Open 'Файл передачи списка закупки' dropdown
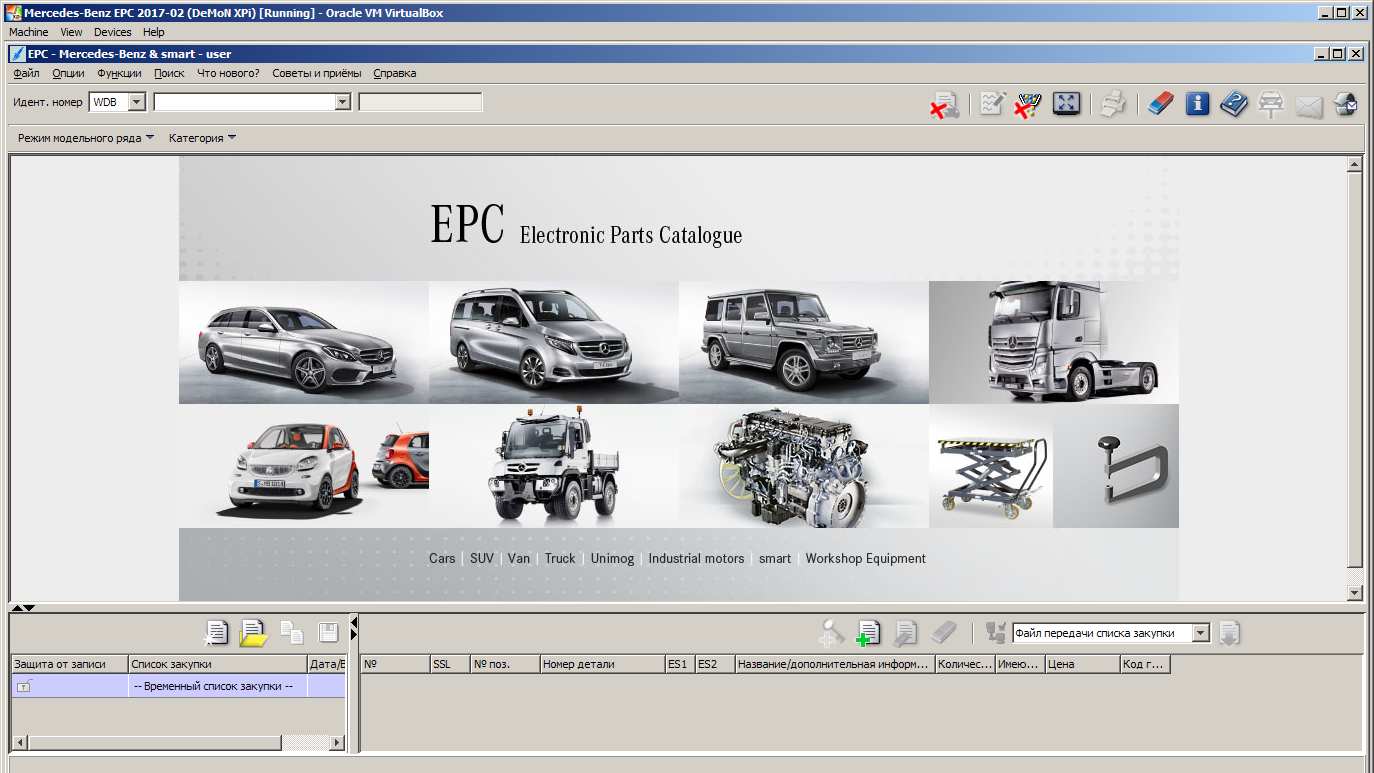This screenshot has height=773, width=1374. tap(1201, 633)
